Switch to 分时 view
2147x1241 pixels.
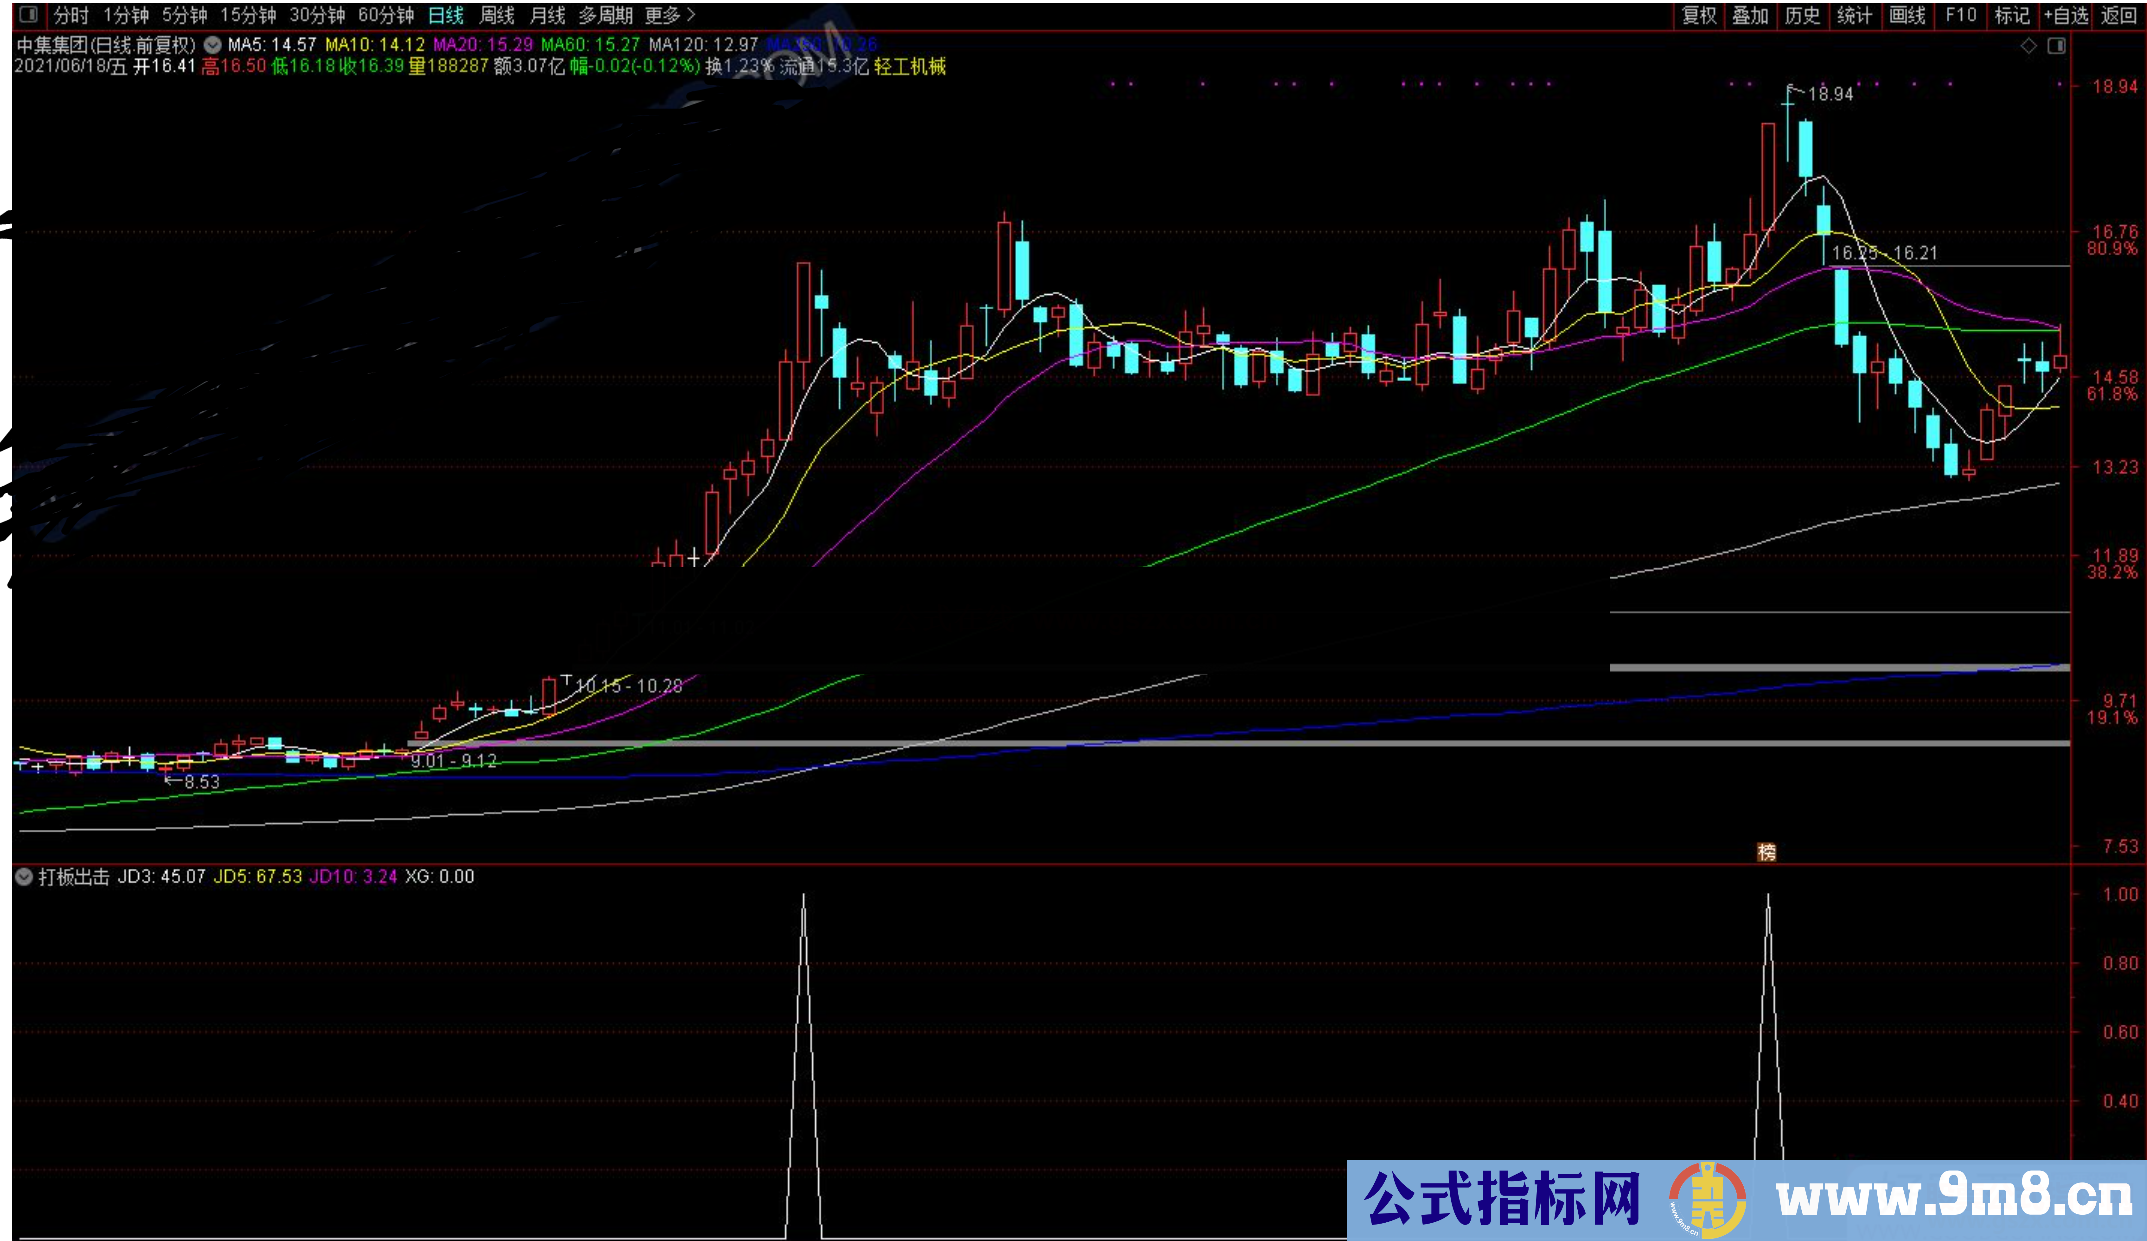[x=71, y=15]
